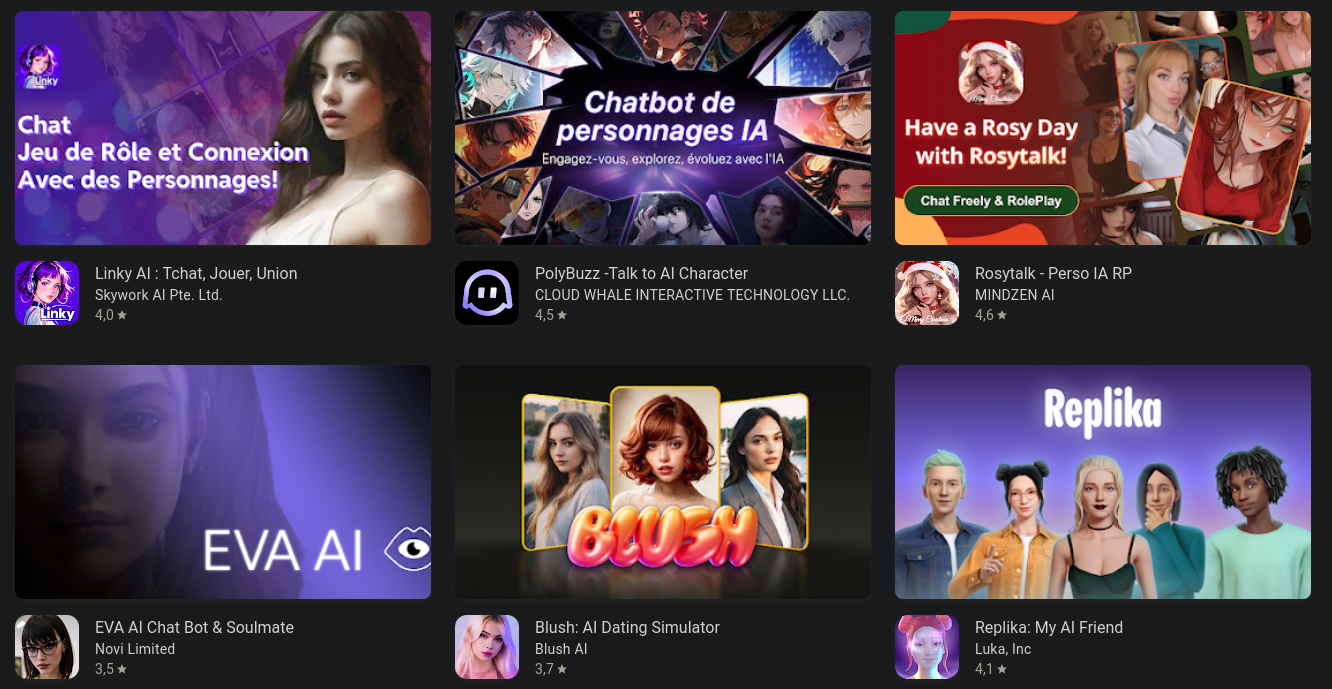Screen dimensions: 1332x689
Task: Click the Linky logo badge in banner
Action: tap(40, 66)
